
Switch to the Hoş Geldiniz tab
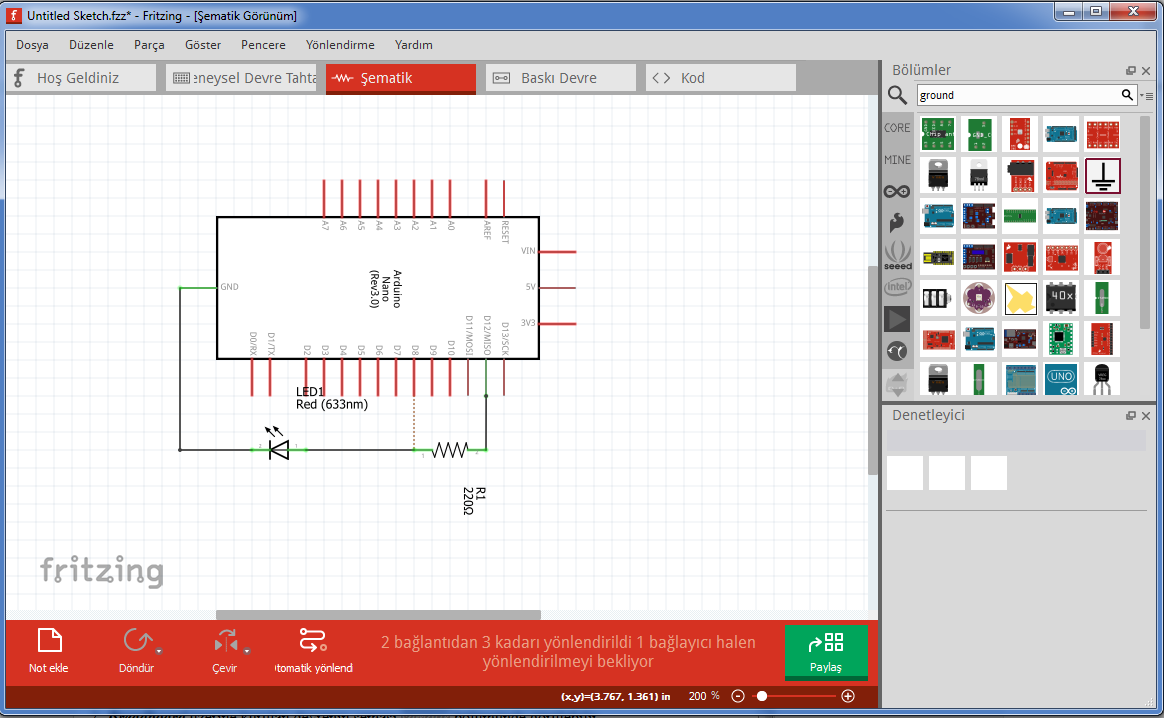(82, 78)
